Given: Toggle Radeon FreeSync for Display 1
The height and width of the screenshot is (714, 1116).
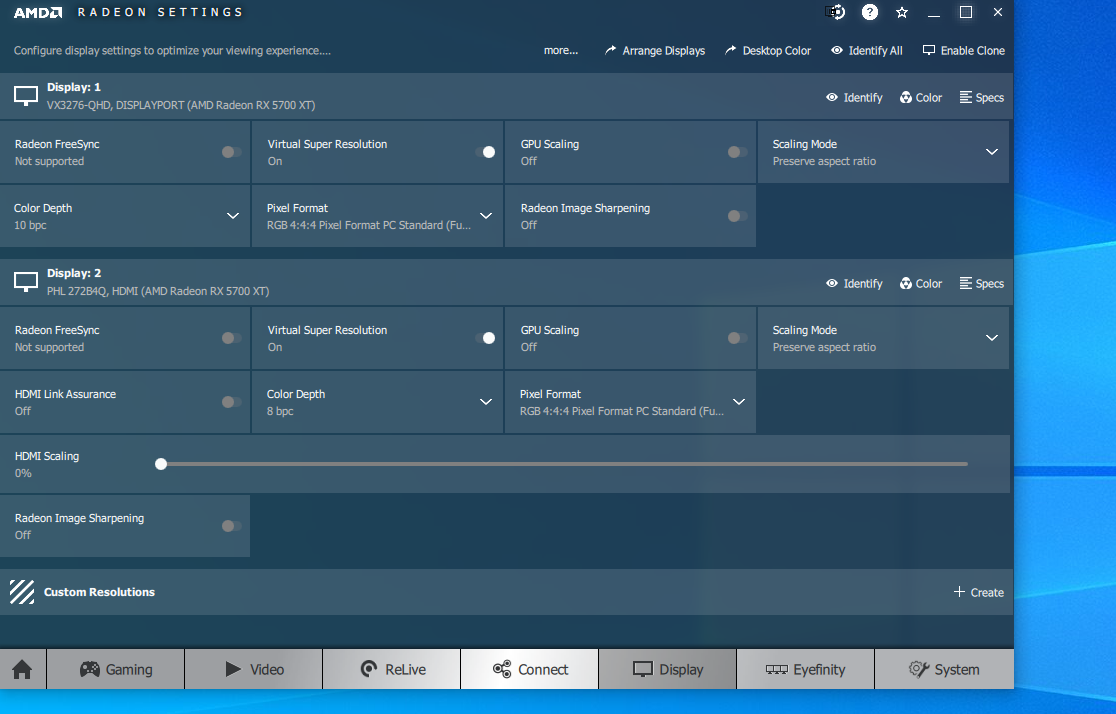Looking at the screenshot, I should (x=231, y=152).
